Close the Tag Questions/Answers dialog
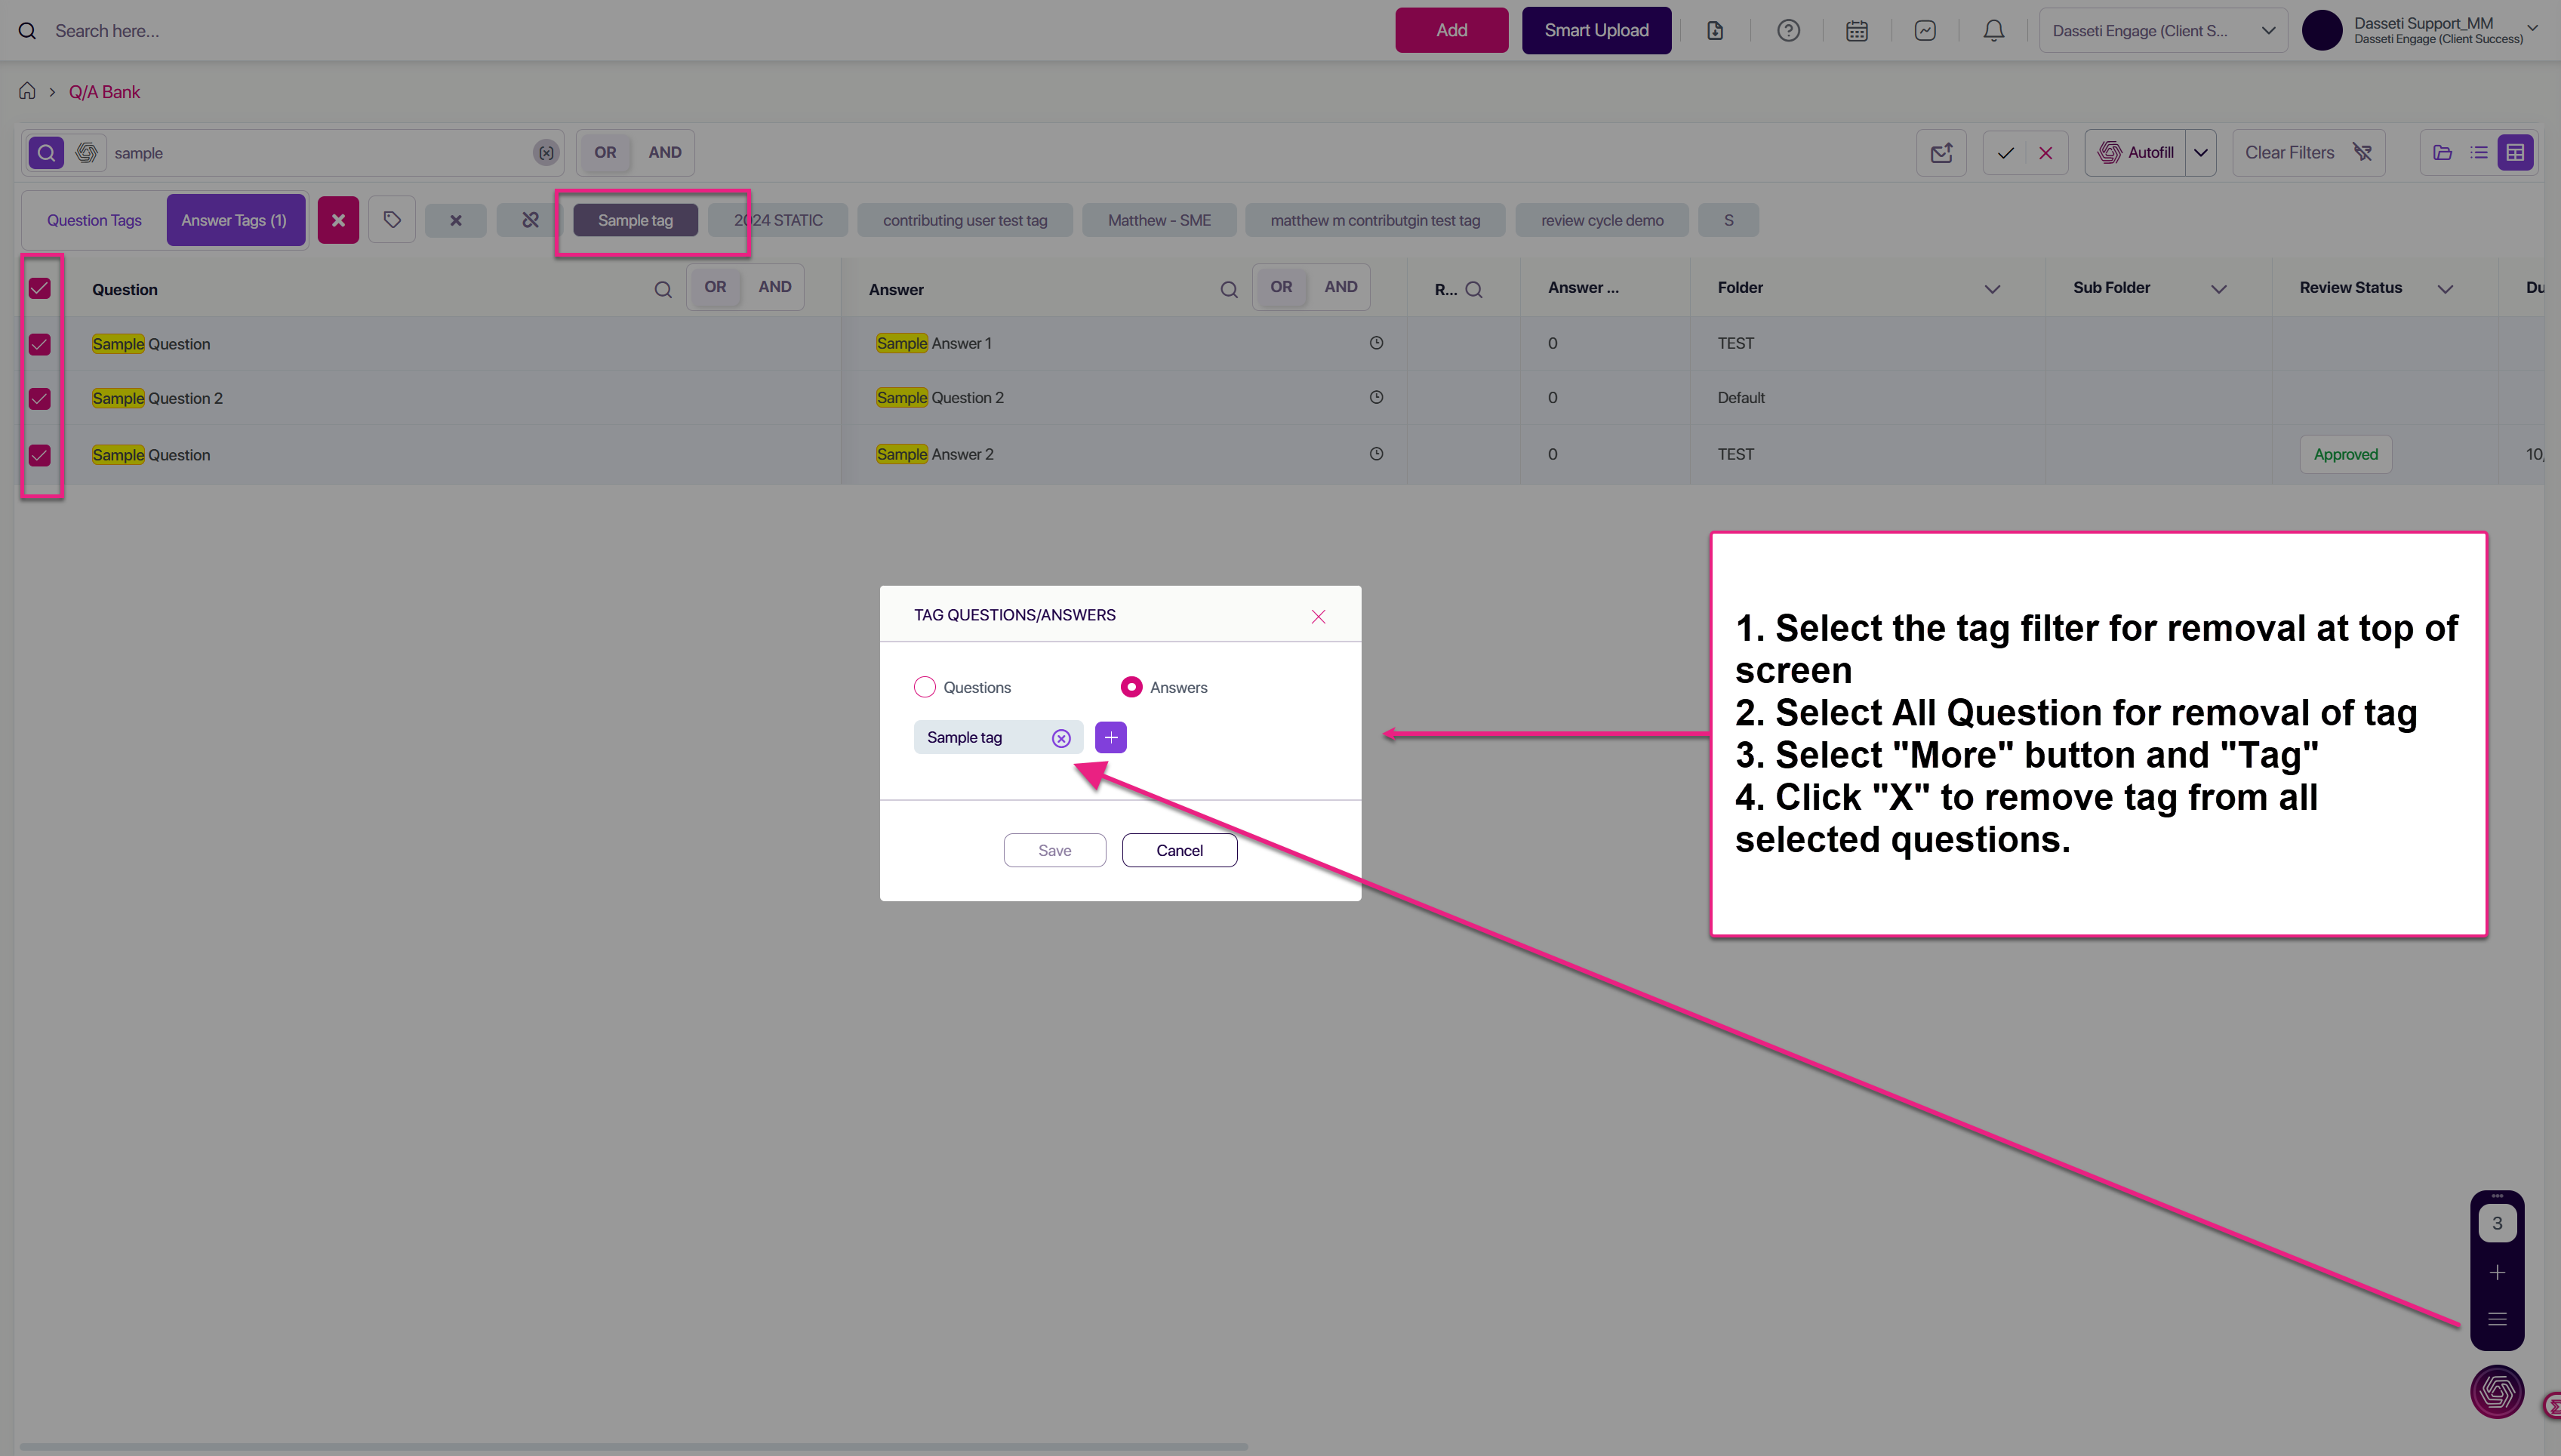The width and height of the screenshot is (2561, 1456). point(1318,616)
